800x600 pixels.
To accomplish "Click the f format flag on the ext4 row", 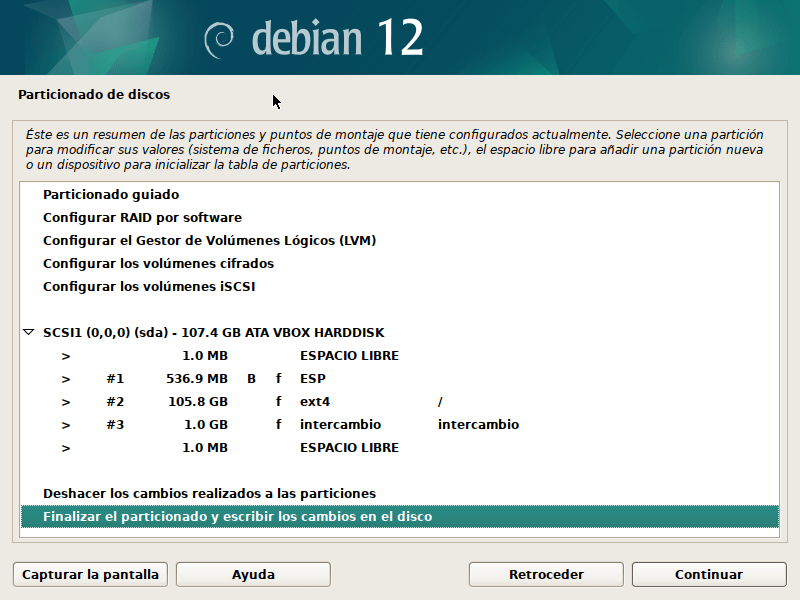I will (279, 402).
